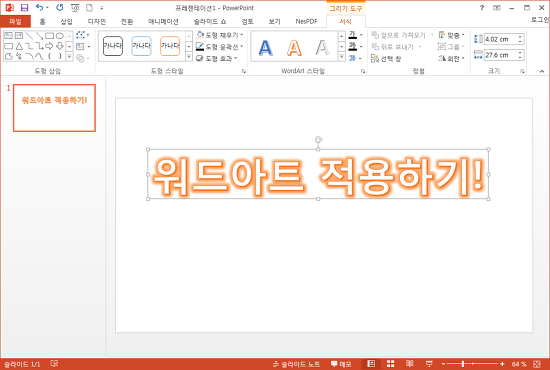Toggle the comments (메모) pane
The image size is (550, 370).
pyautogui.click(x=341, y=364)
